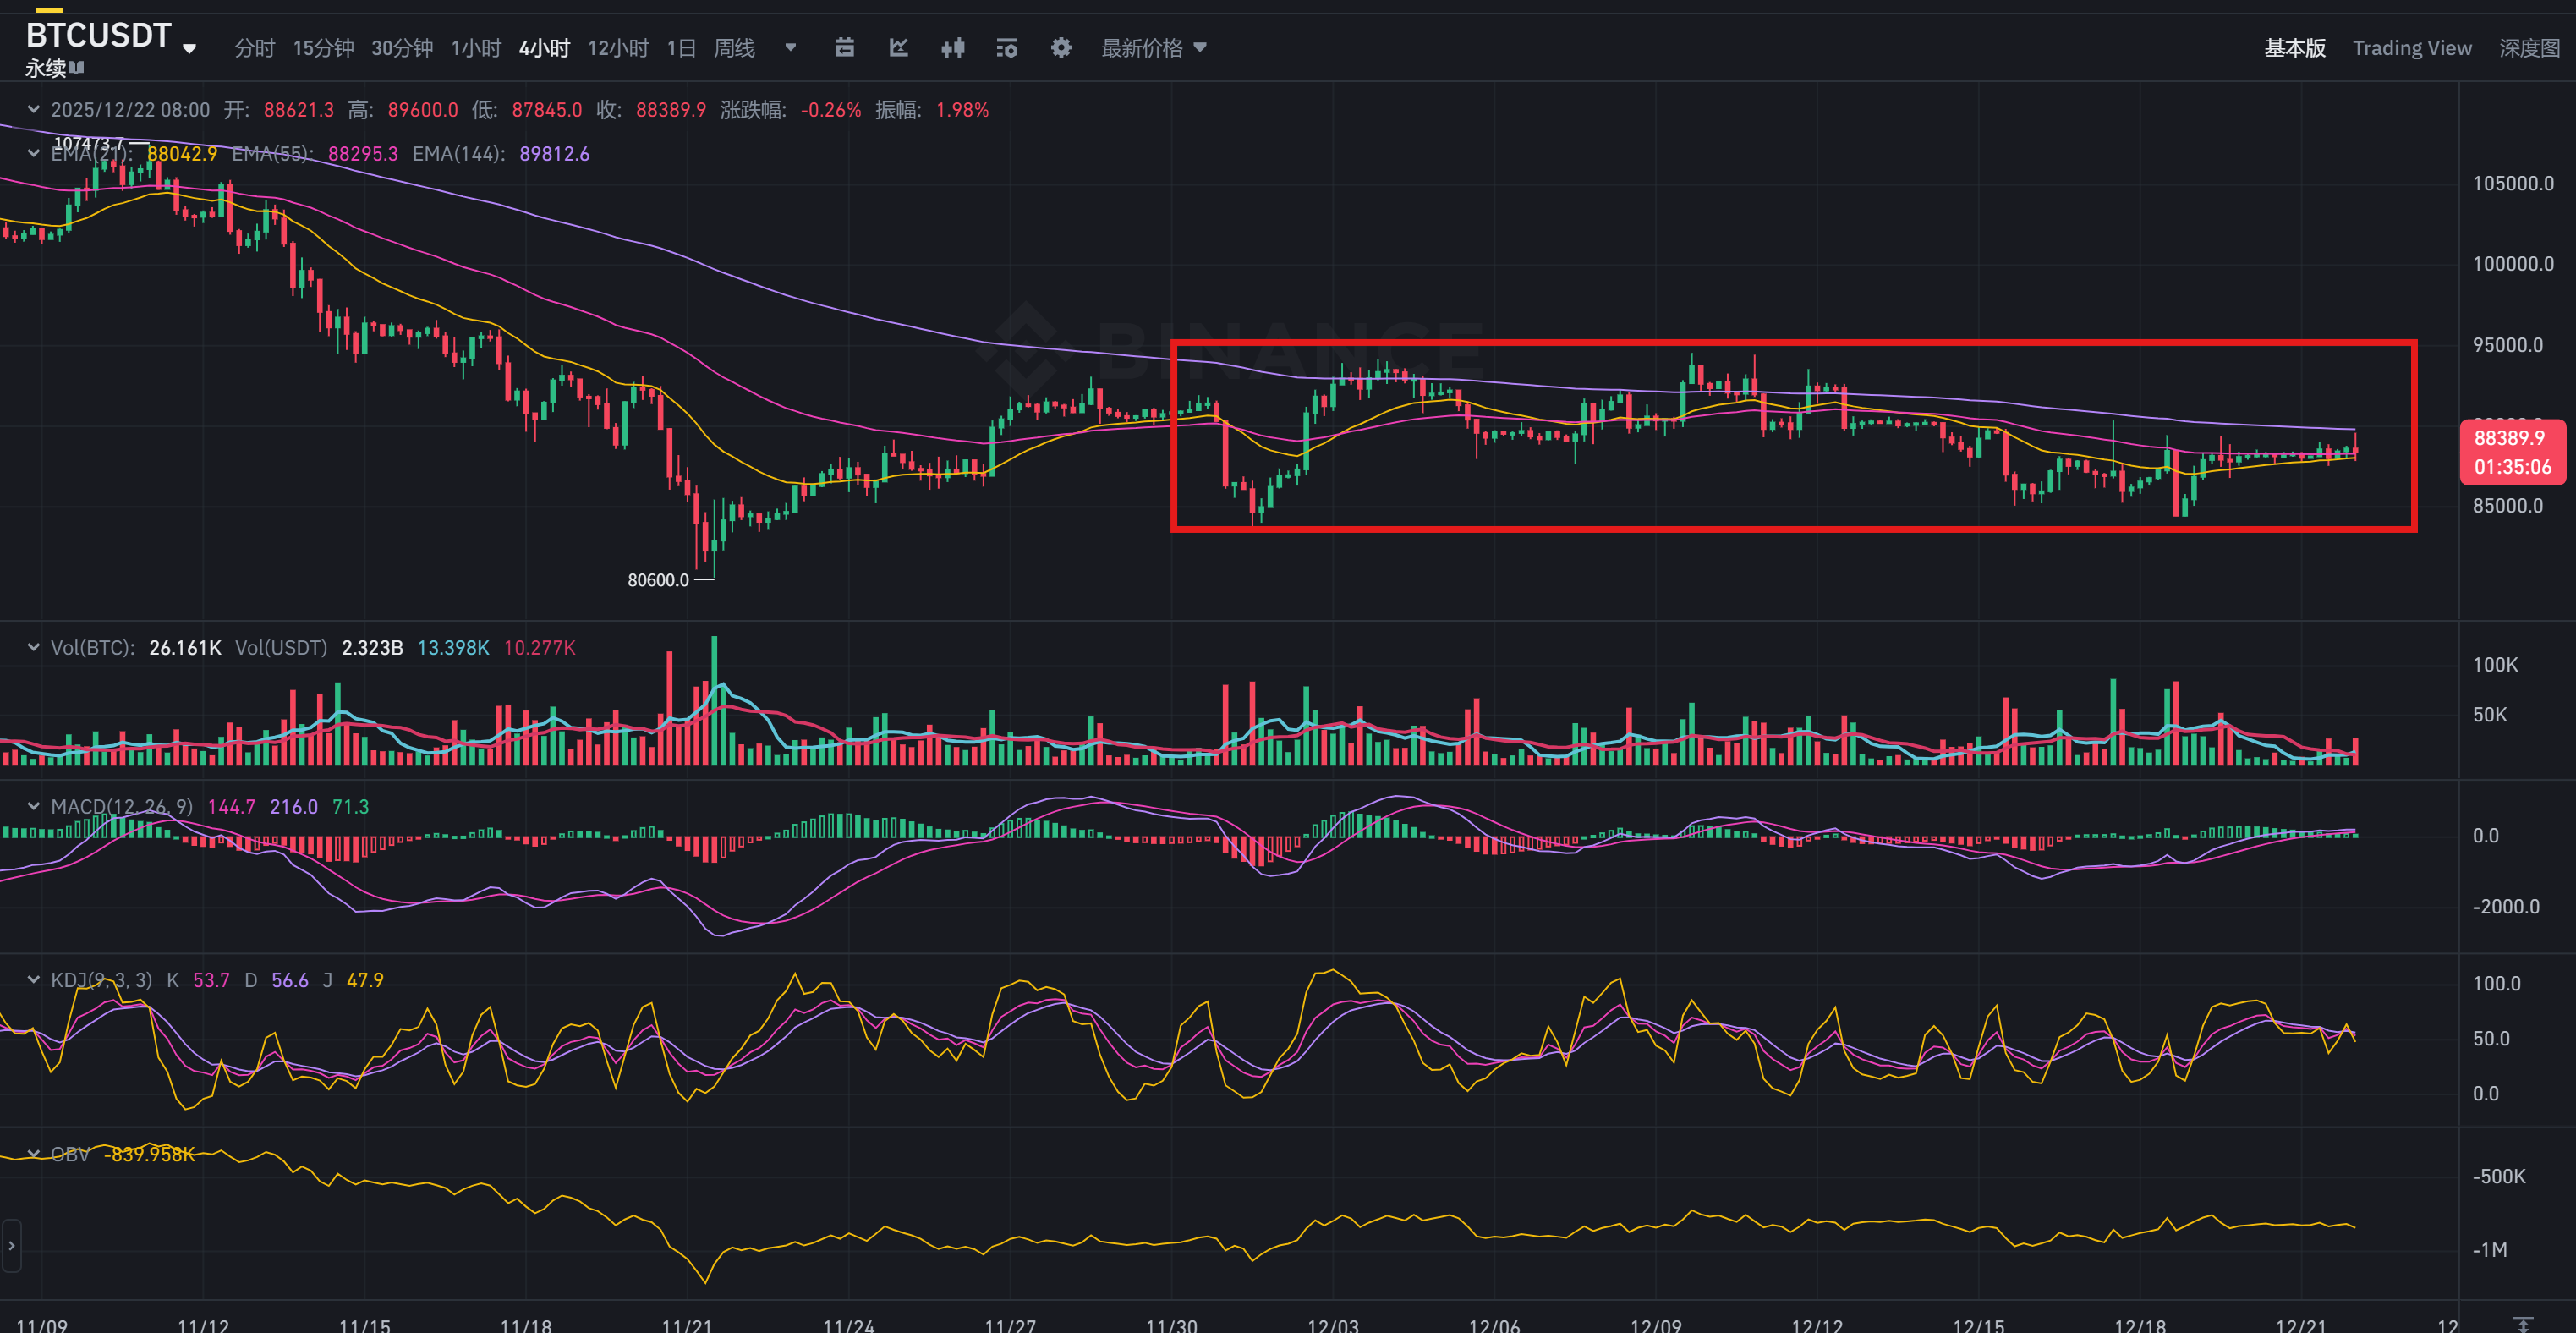Click the chart display options icon
This screenshot has height=1333, width=2576.
[1006, 48]
